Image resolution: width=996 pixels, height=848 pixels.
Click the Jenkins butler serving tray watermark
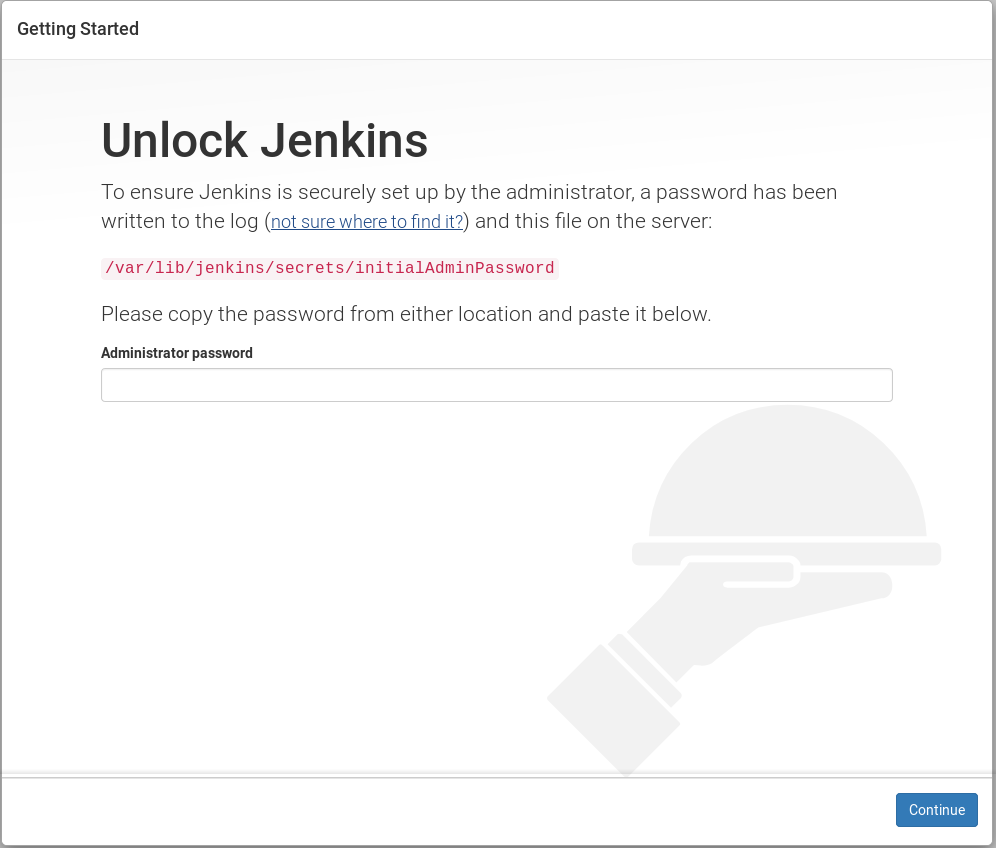pyautogui.click(x=744, y=591)
